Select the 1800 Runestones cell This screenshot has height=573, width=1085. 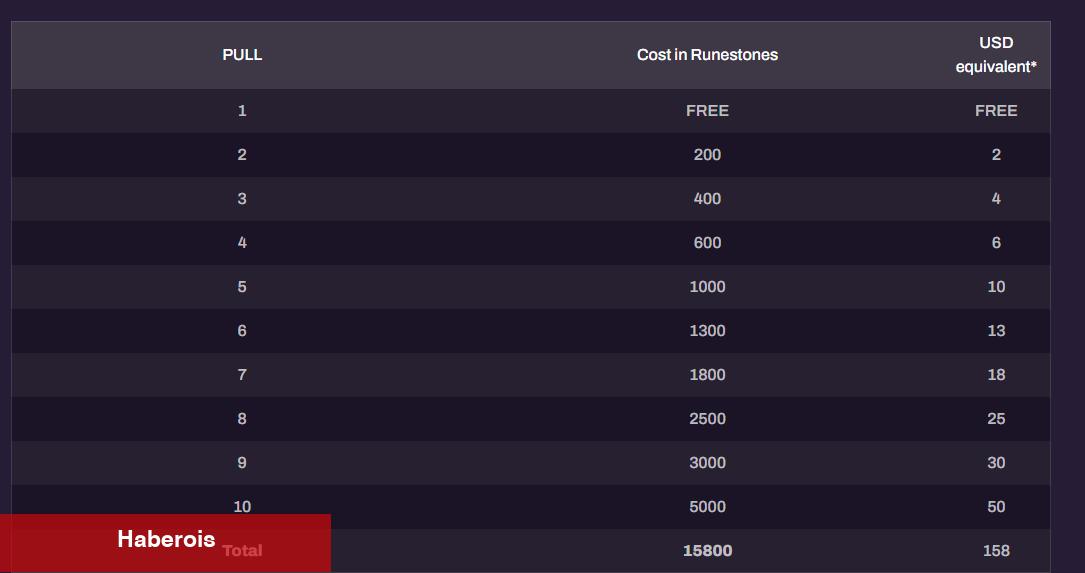coord(707,375)
